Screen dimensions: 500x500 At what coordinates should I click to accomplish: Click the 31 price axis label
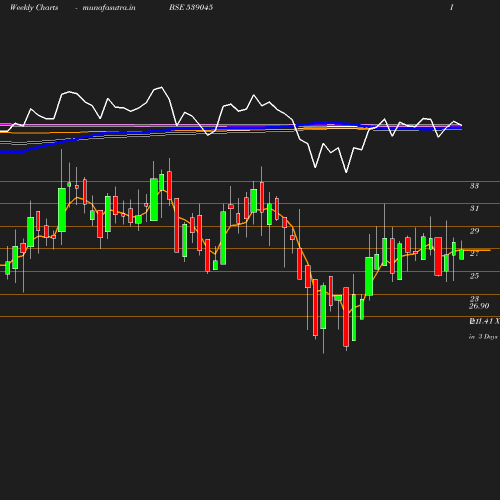pos(474,208)
